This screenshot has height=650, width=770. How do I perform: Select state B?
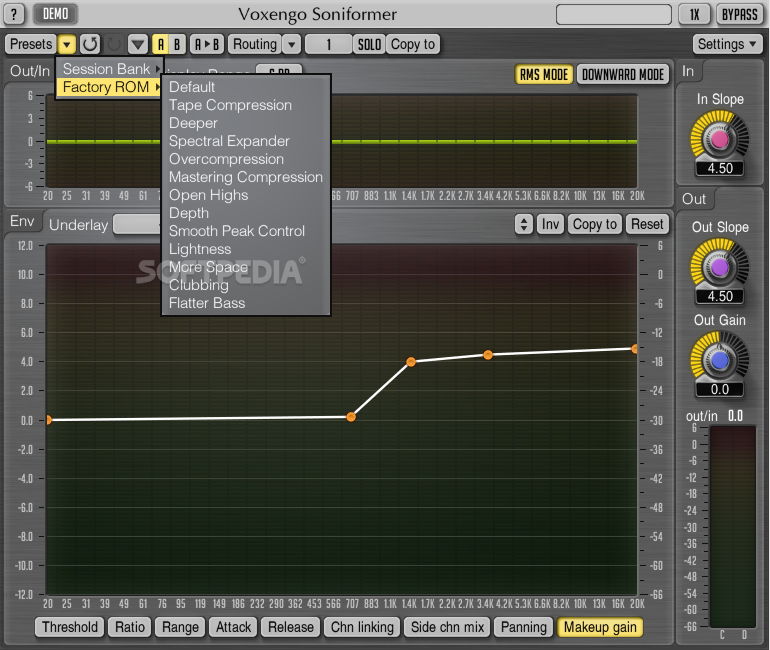pyautogui.click(x=177, y=44)
